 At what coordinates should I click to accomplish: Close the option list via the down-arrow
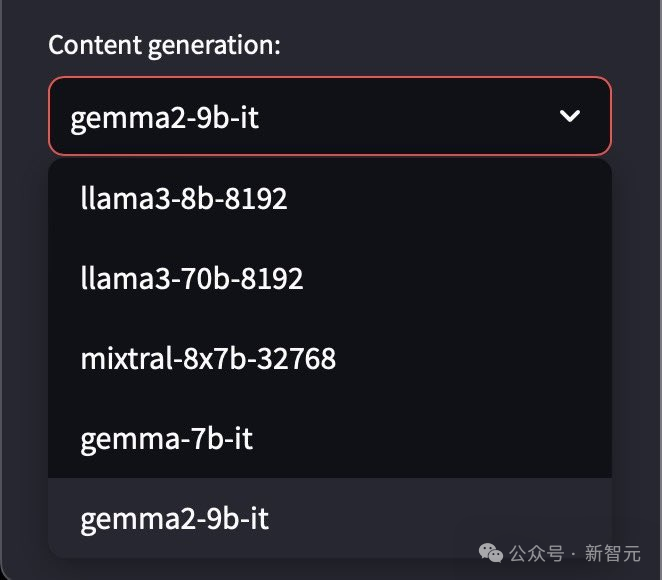pos(570,117)
